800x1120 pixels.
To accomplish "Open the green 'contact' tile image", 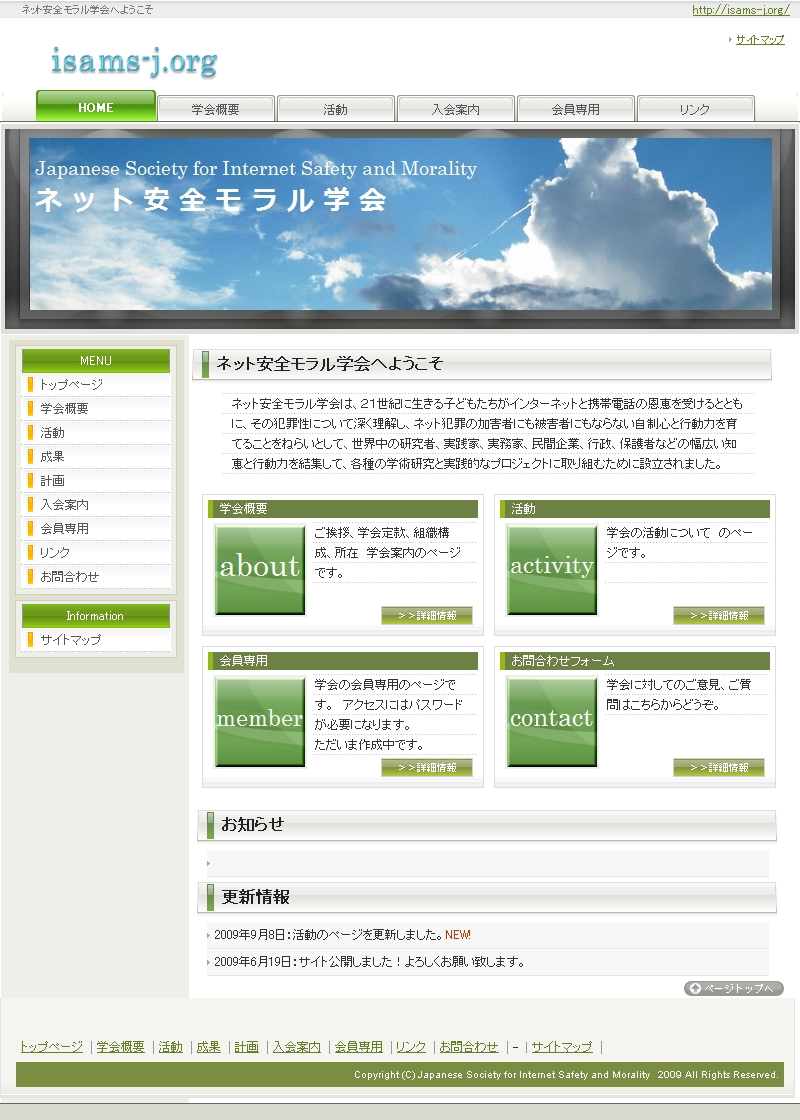I will coord(551,721).
